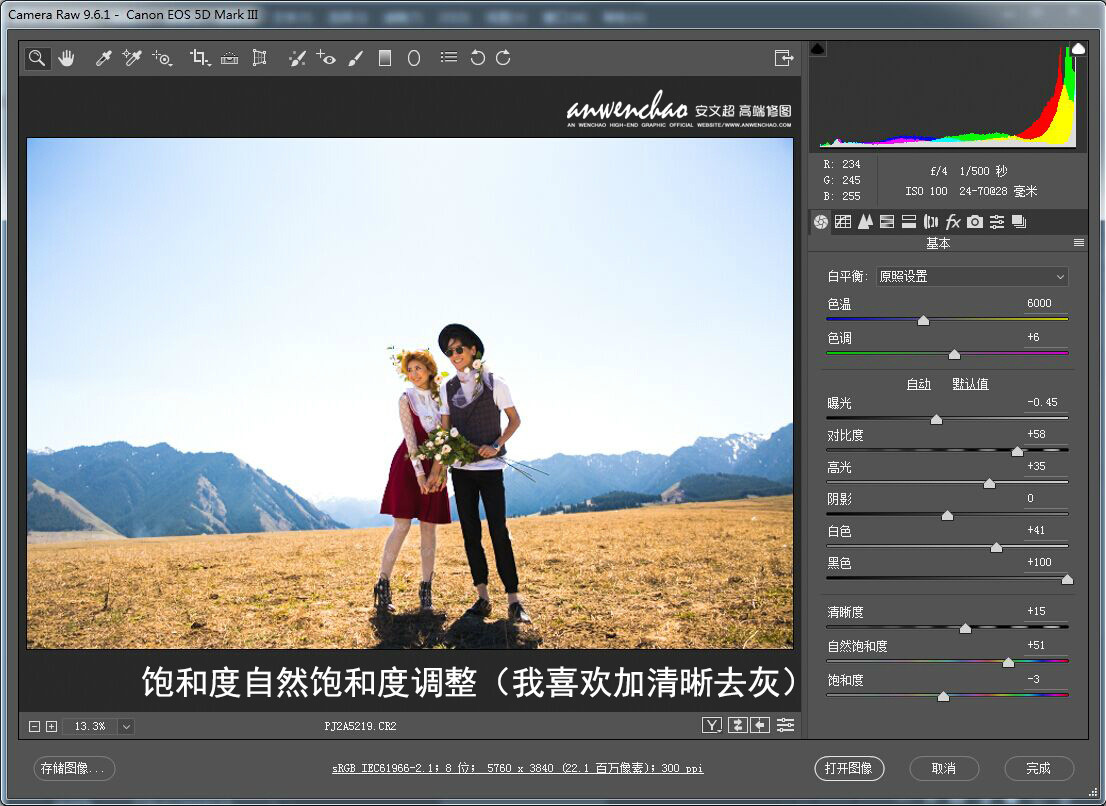Click the 默认值 default link
This screenshot has width=1106, height=806.
pos(970,384)
